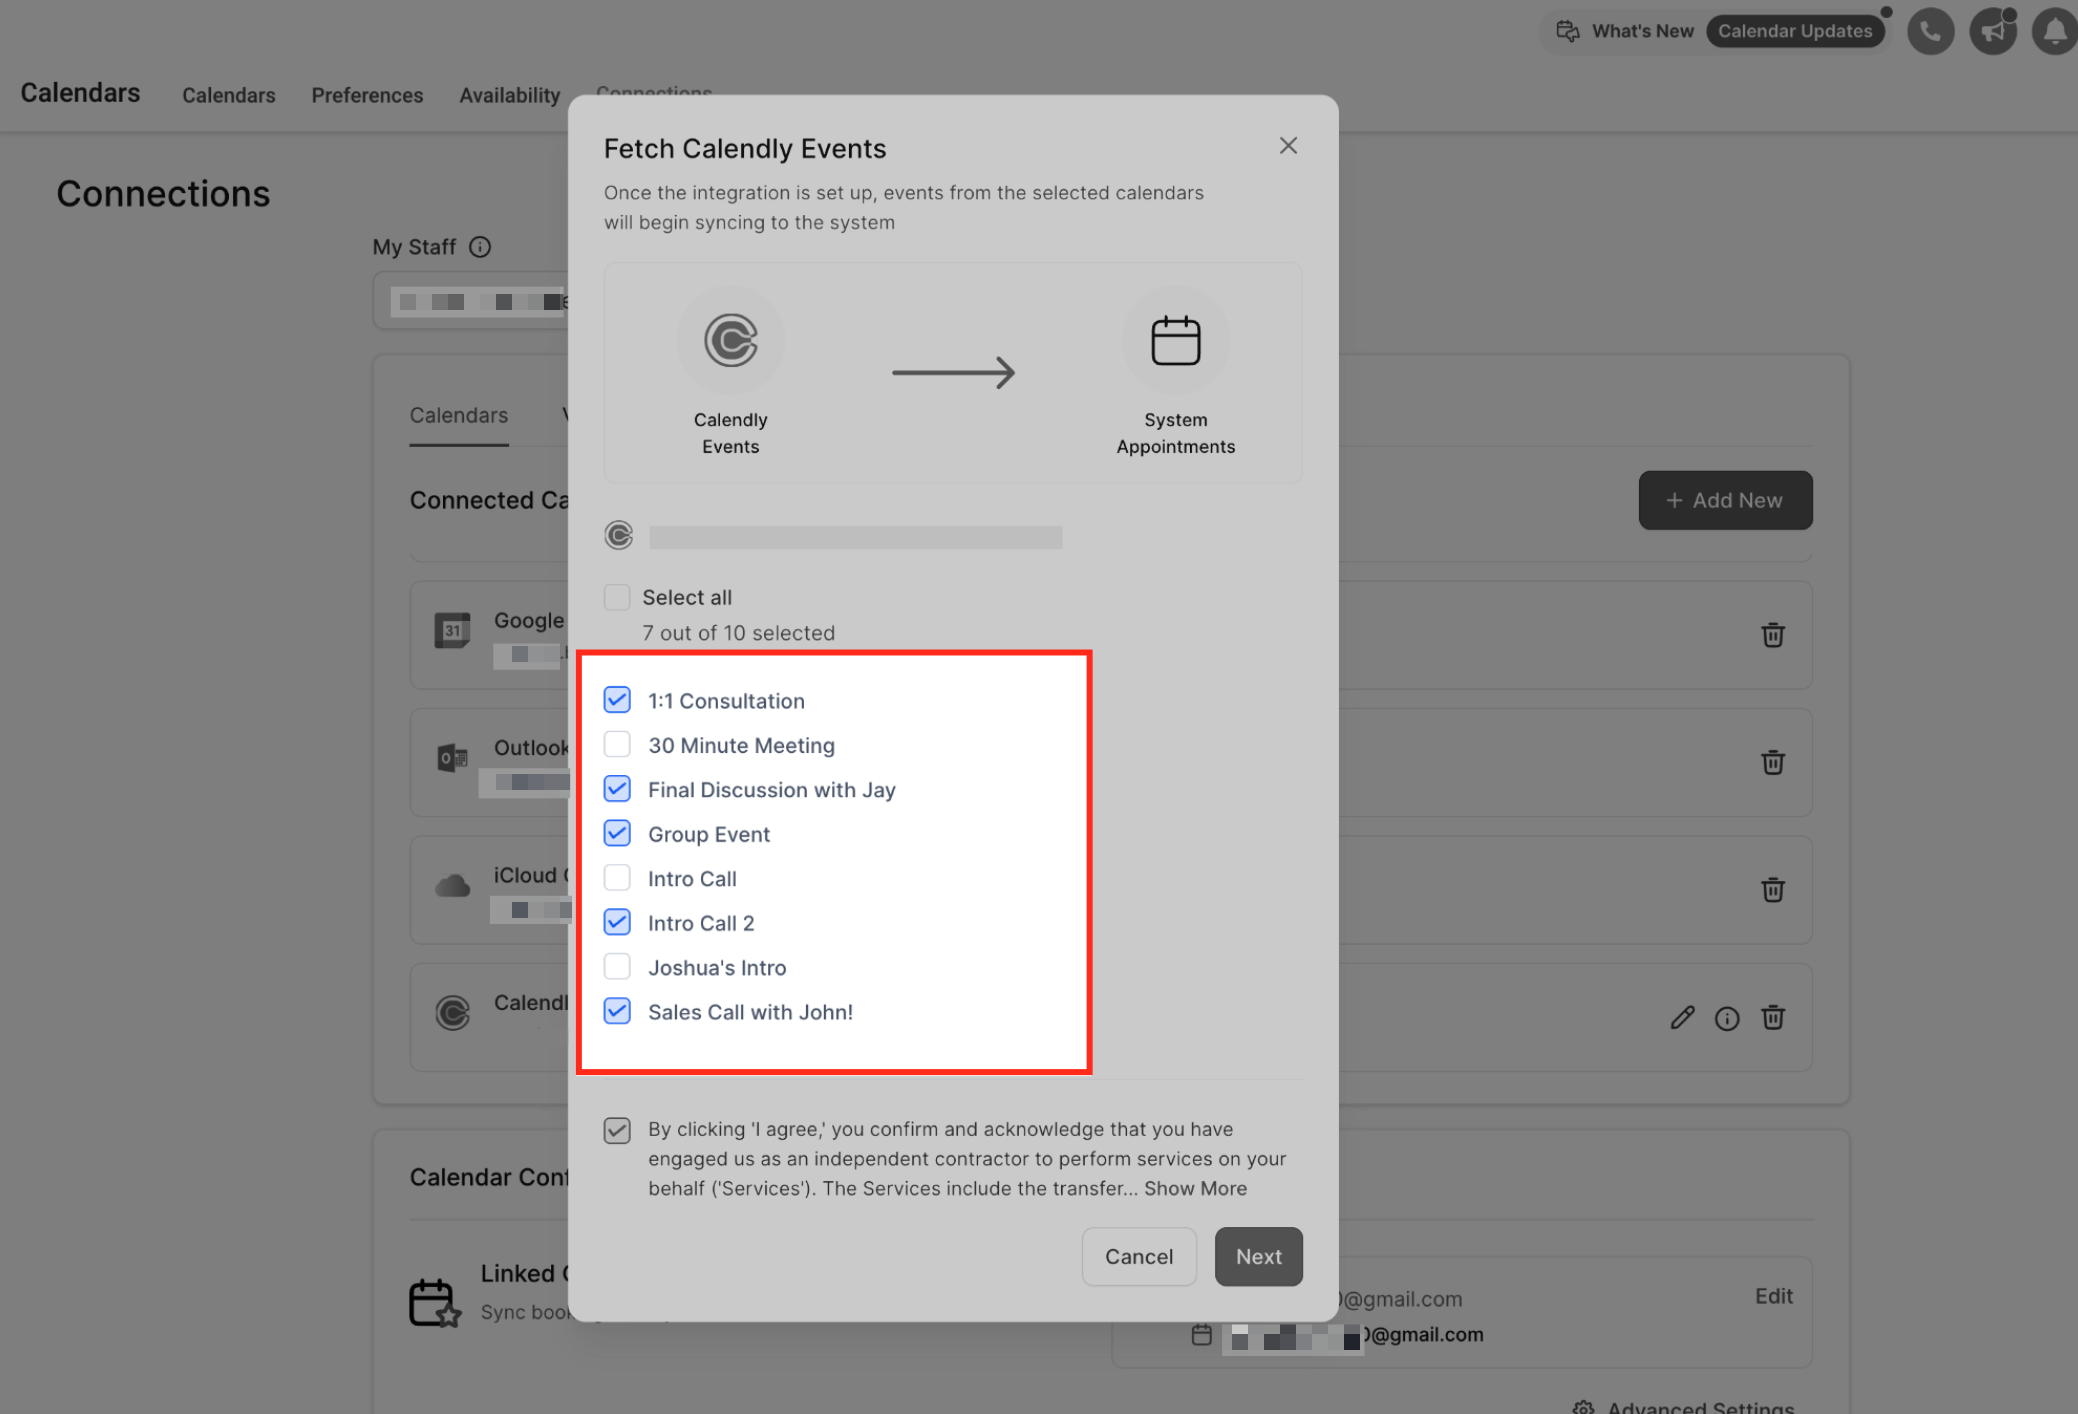Uncheck the Group Event checkbox
The height and width of the screenshot is (1414, 2078).
pyautogui.click(x=617, y=833)
